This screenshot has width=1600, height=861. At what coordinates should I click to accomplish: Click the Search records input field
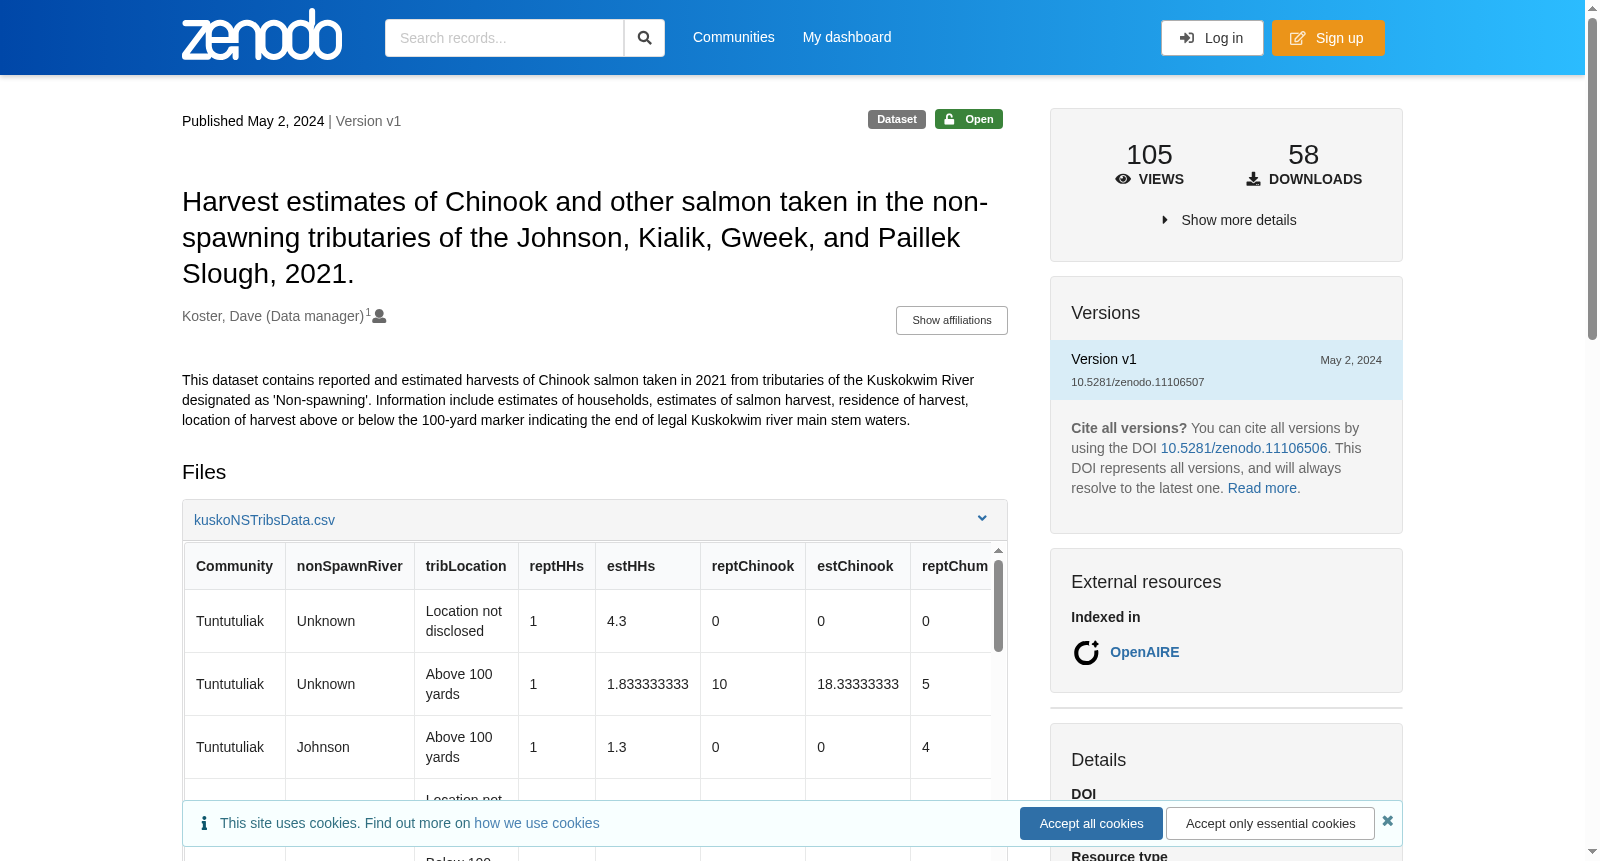tap(504, 38)
